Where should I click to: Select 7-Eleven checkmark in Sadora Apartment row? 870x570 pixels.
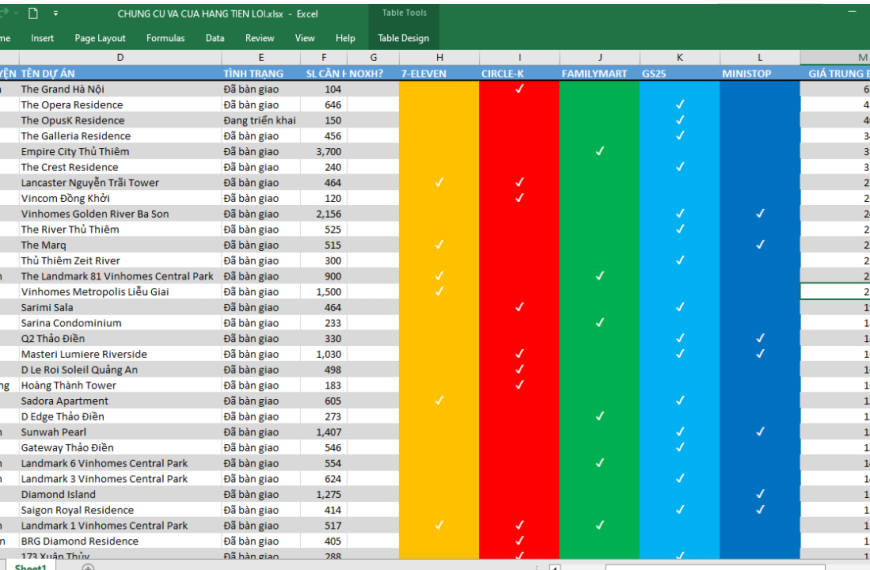click(x=439, y=400)
